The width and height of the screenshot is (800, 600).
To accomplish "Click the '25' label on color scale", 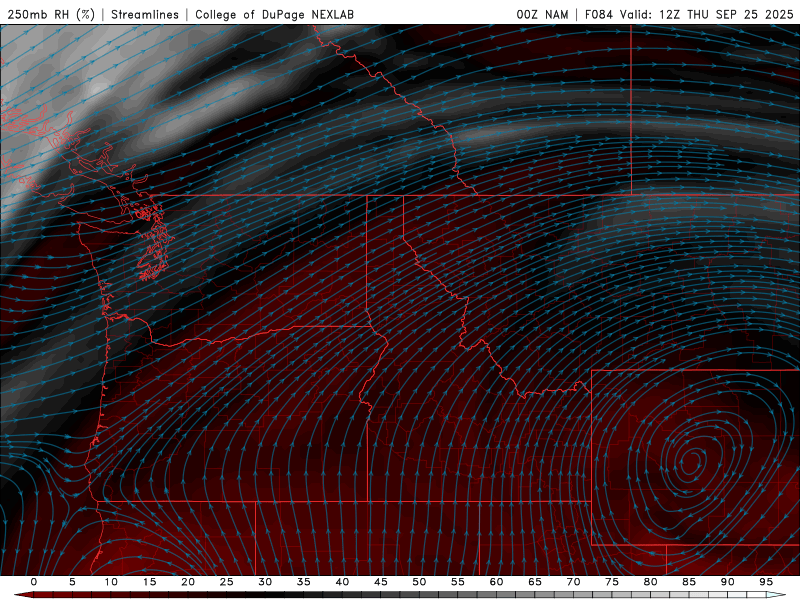I will click(226, 582).
